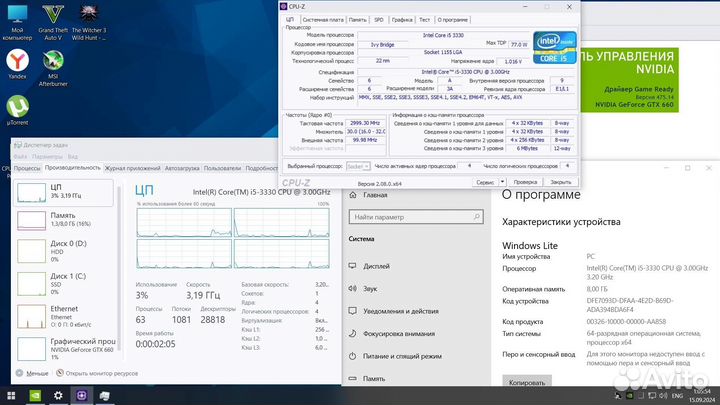Open the Сервис dropdown arrow in CPU-Z
This screenshot has height=405, width=720.
(502, 182)
